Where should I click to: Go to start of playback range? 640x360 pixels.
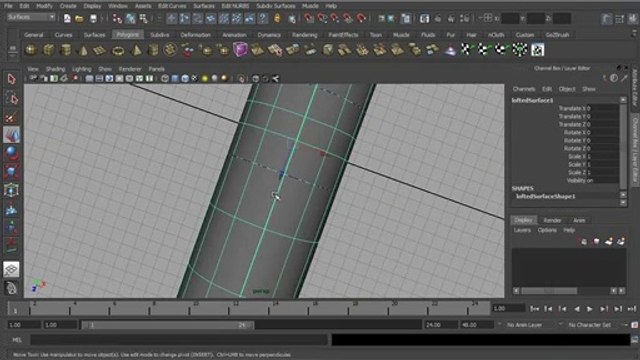[534, 309]
